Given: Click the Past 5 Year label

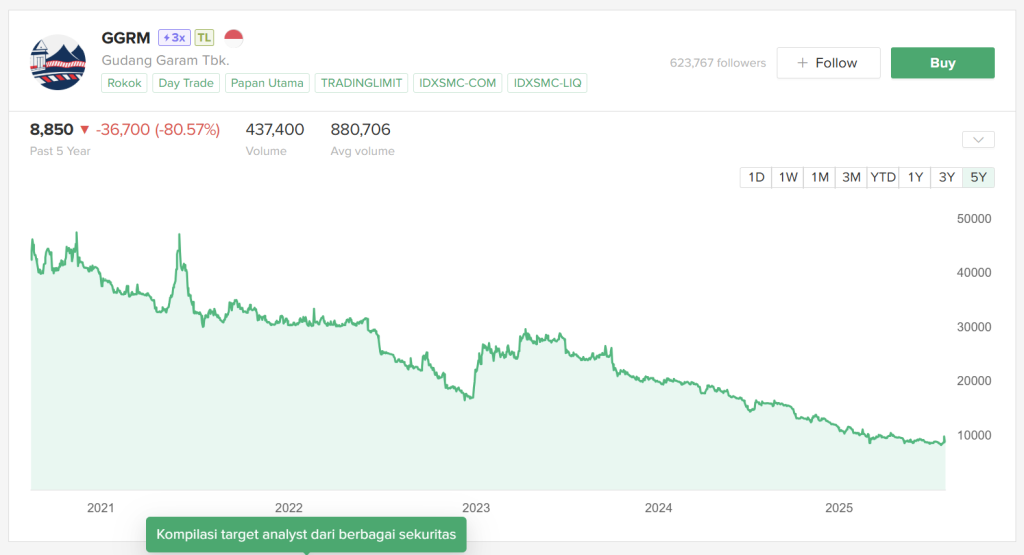Looking at the screenshot, I should [60, 151].
